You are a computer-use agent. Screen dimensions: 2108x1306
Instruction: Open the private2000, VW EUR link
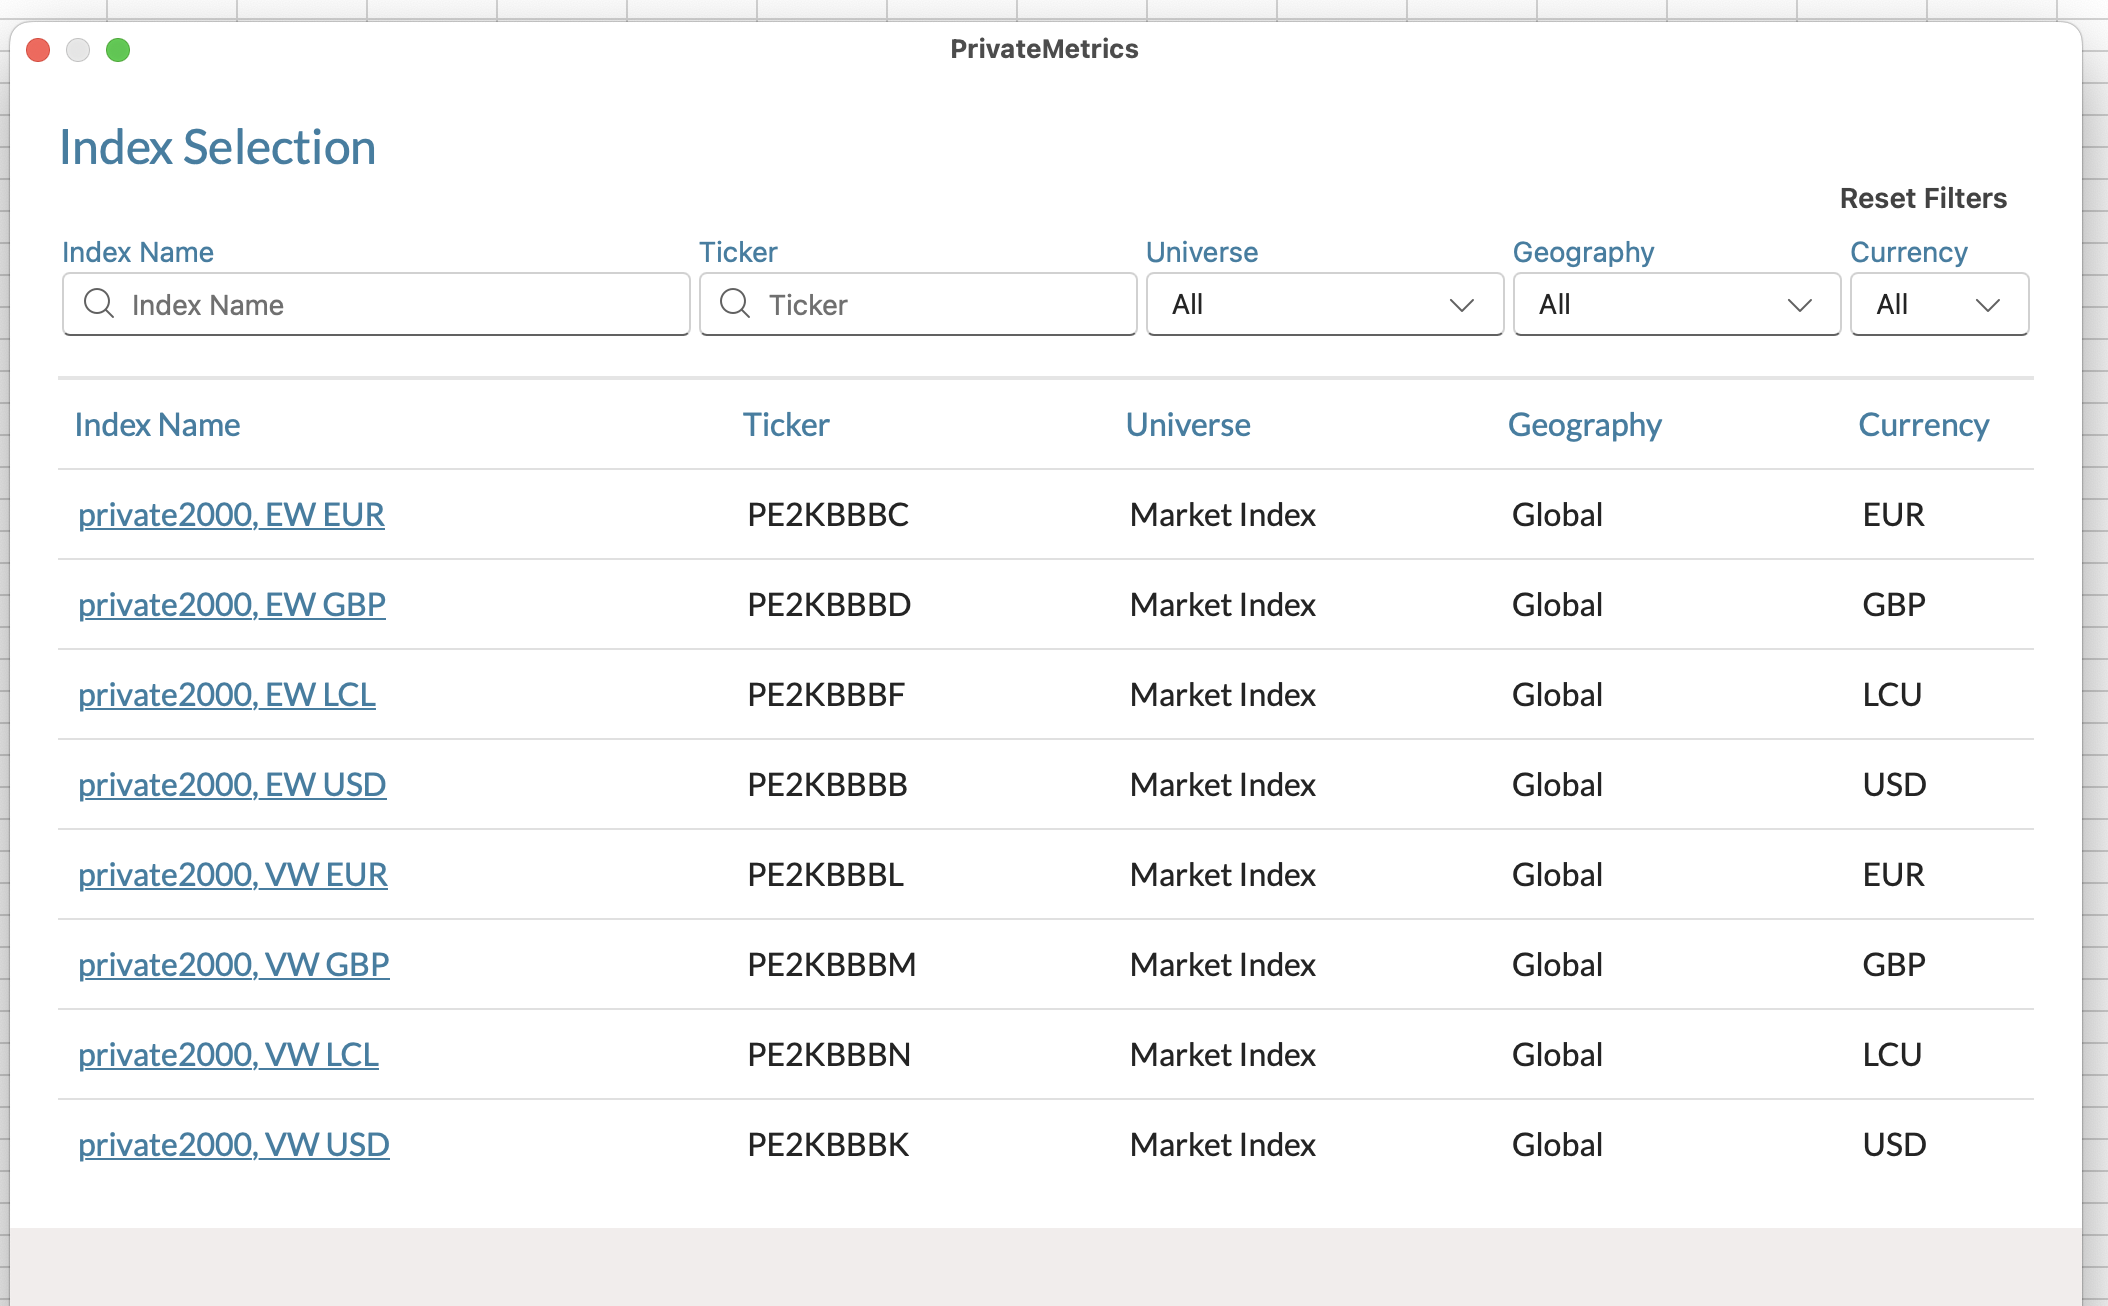(233, 874)
